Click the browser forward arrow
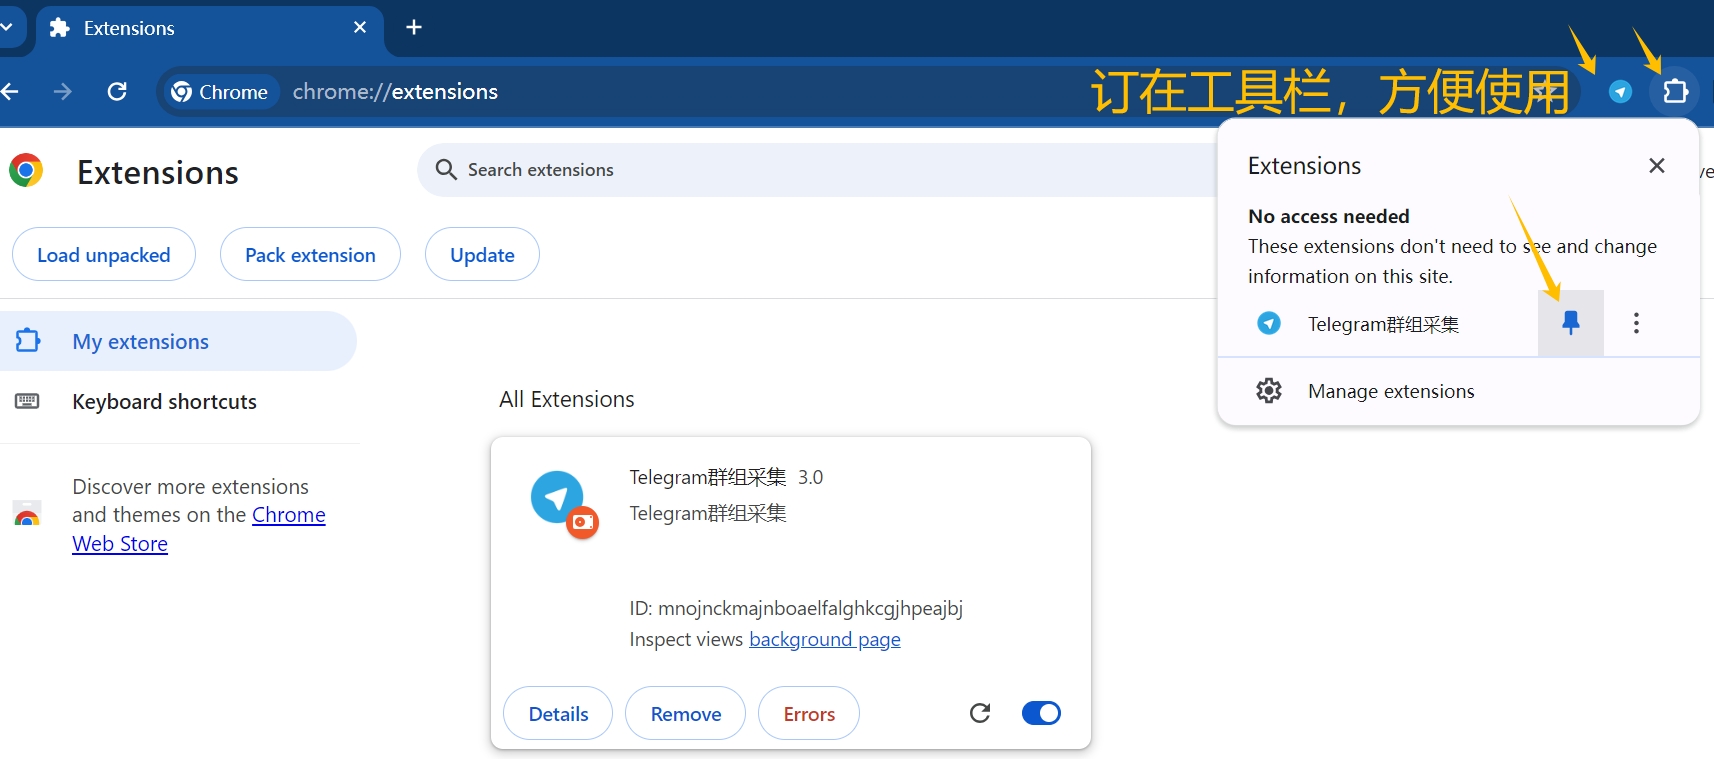The height and width of the screenshot is (759, 1714). (x=62, y=92)
